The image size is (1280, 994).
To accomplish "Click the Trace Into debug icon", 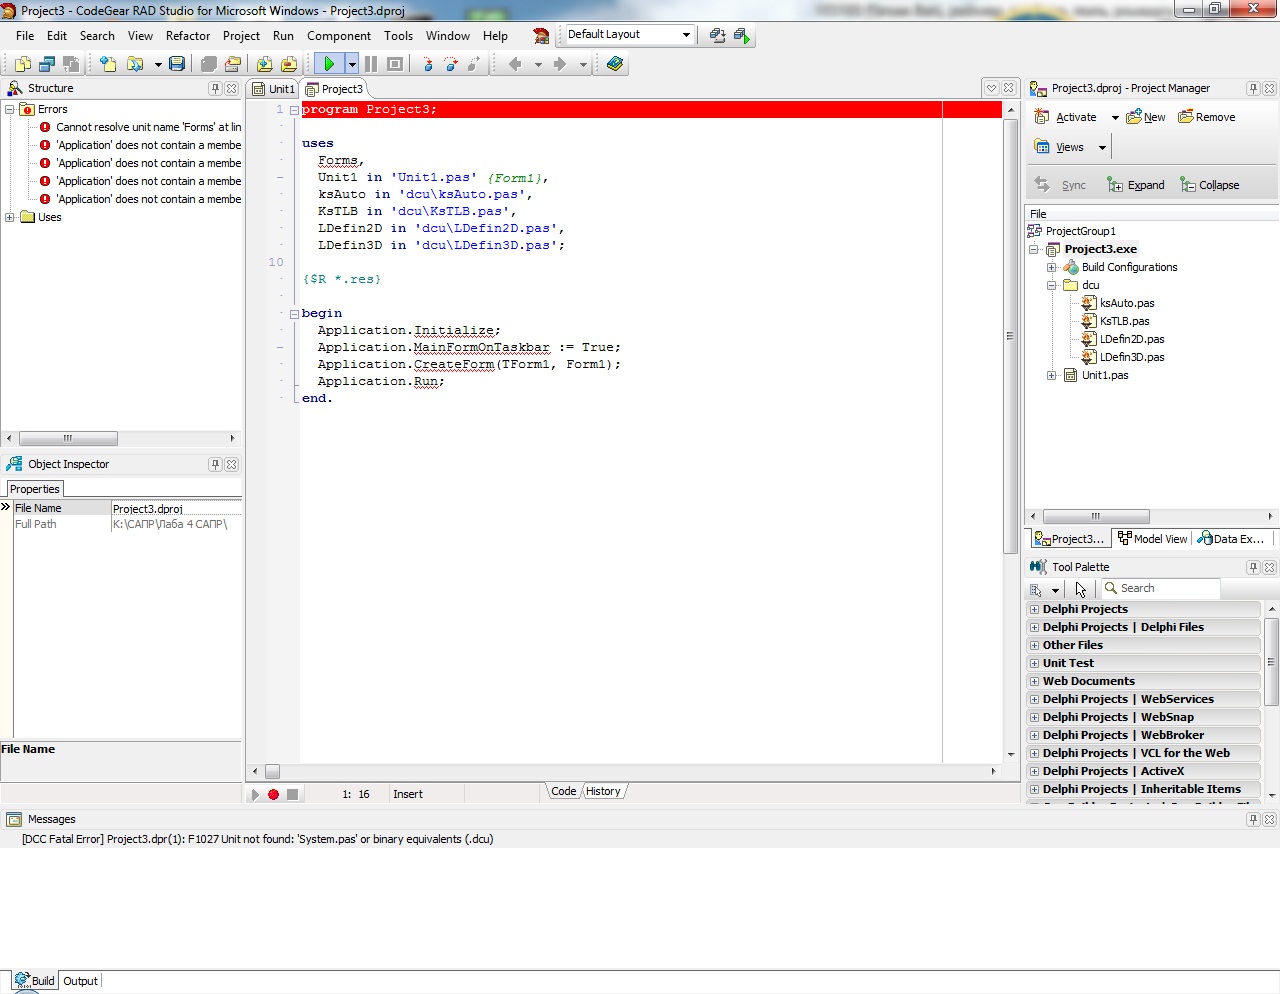I will click(428, 64).
